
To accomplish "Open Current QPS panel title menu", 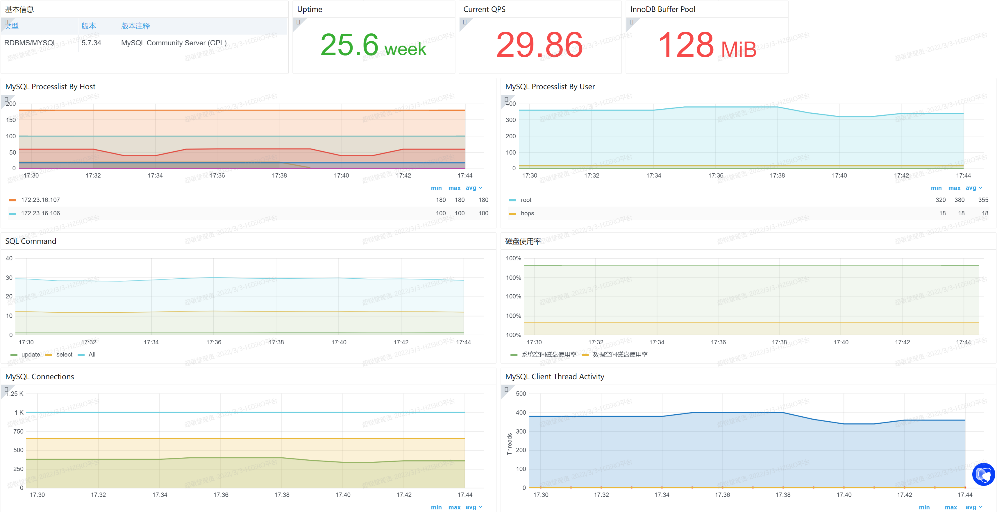I will [483, 9].
